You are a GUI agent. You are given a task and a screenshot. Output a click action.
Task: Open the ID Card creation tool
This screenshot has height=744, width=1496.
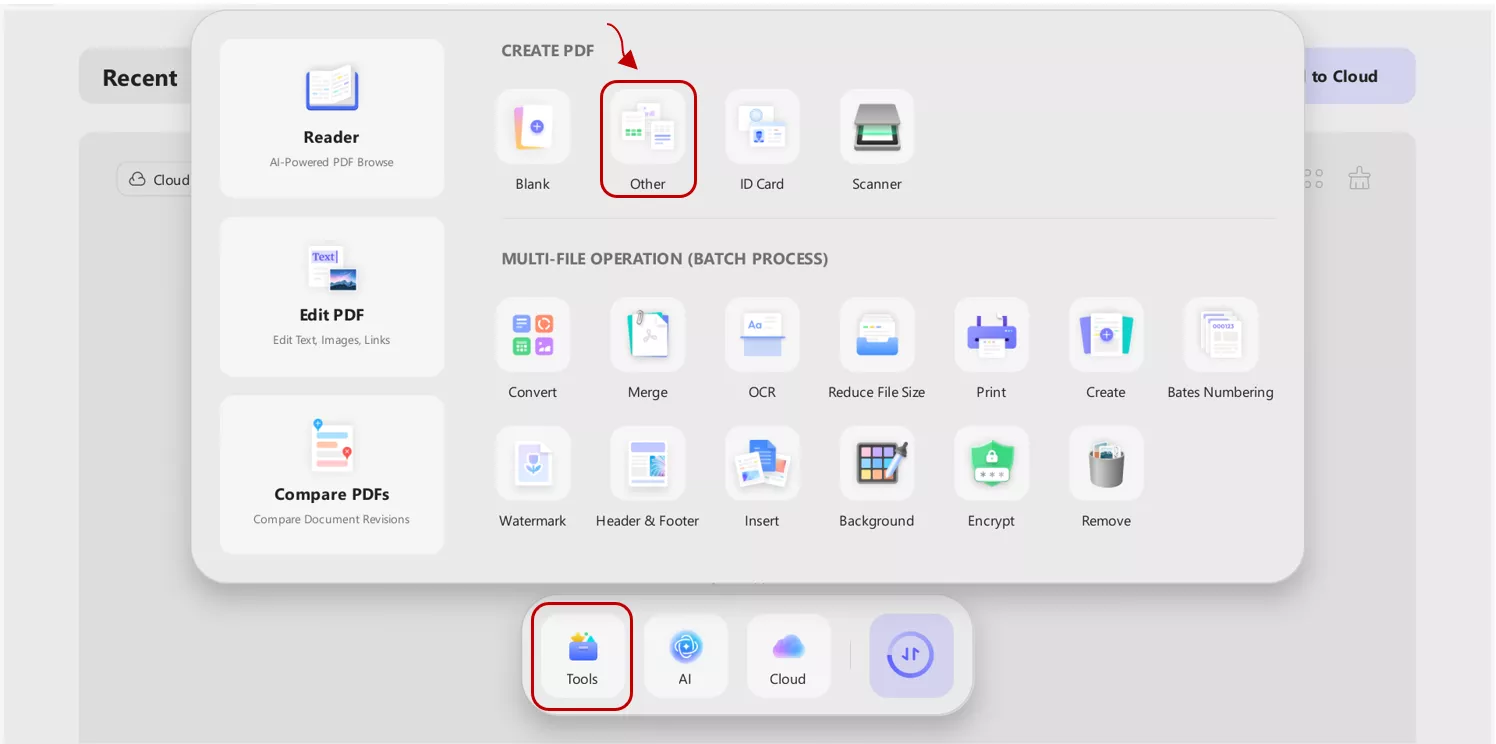pos(761,126)
